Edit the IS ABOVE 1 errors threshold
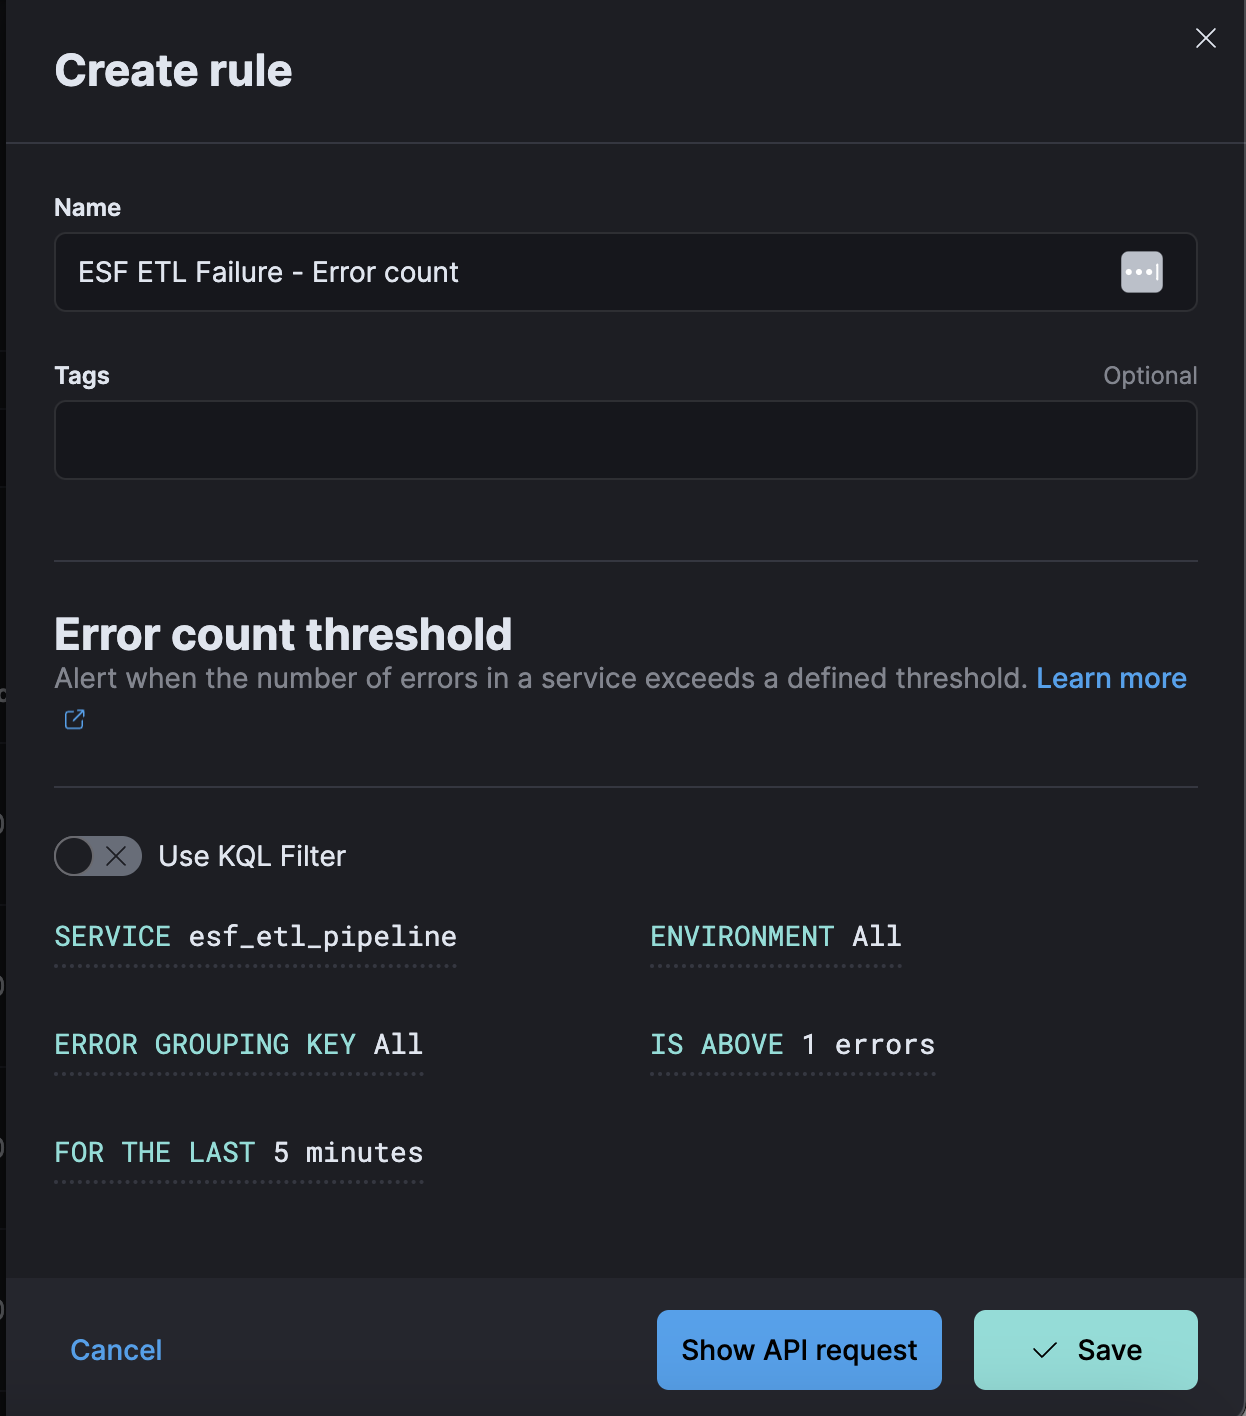Screen dimensions: 1246x1416 (x=792, y=1045)
